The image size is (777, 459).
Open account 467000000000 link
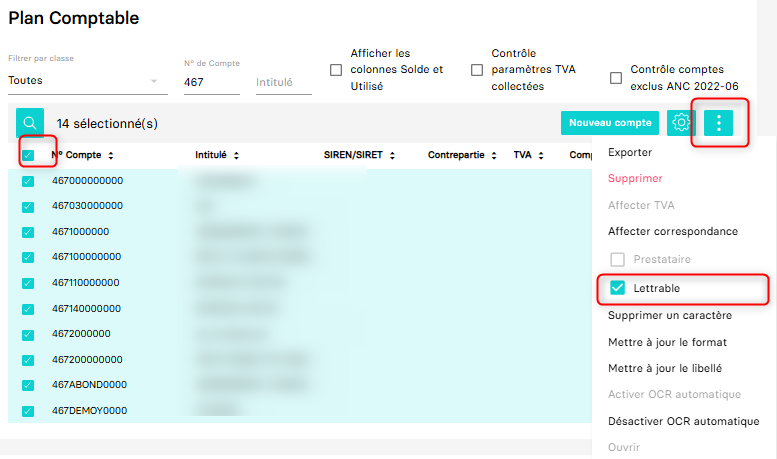tap(87, 181)
